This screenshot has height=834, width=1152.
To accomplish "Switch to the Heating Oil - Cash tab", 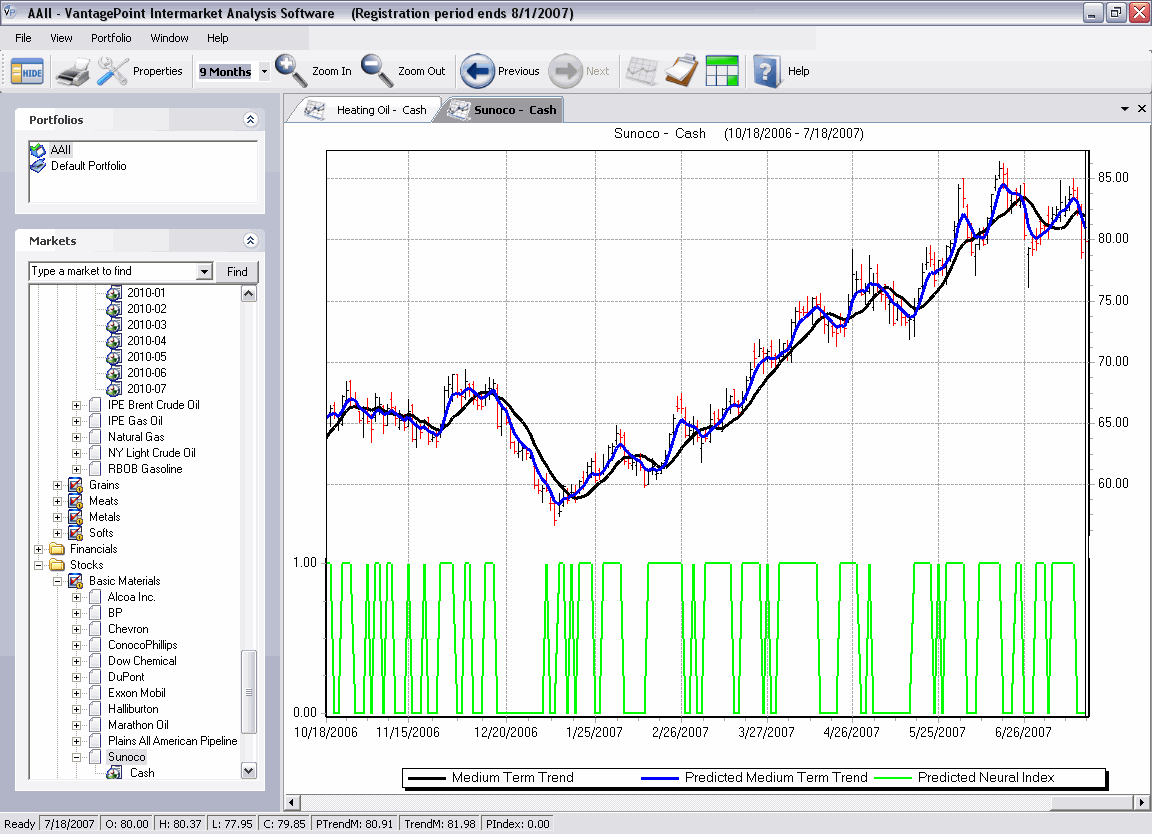I will (x=380, y=110).
